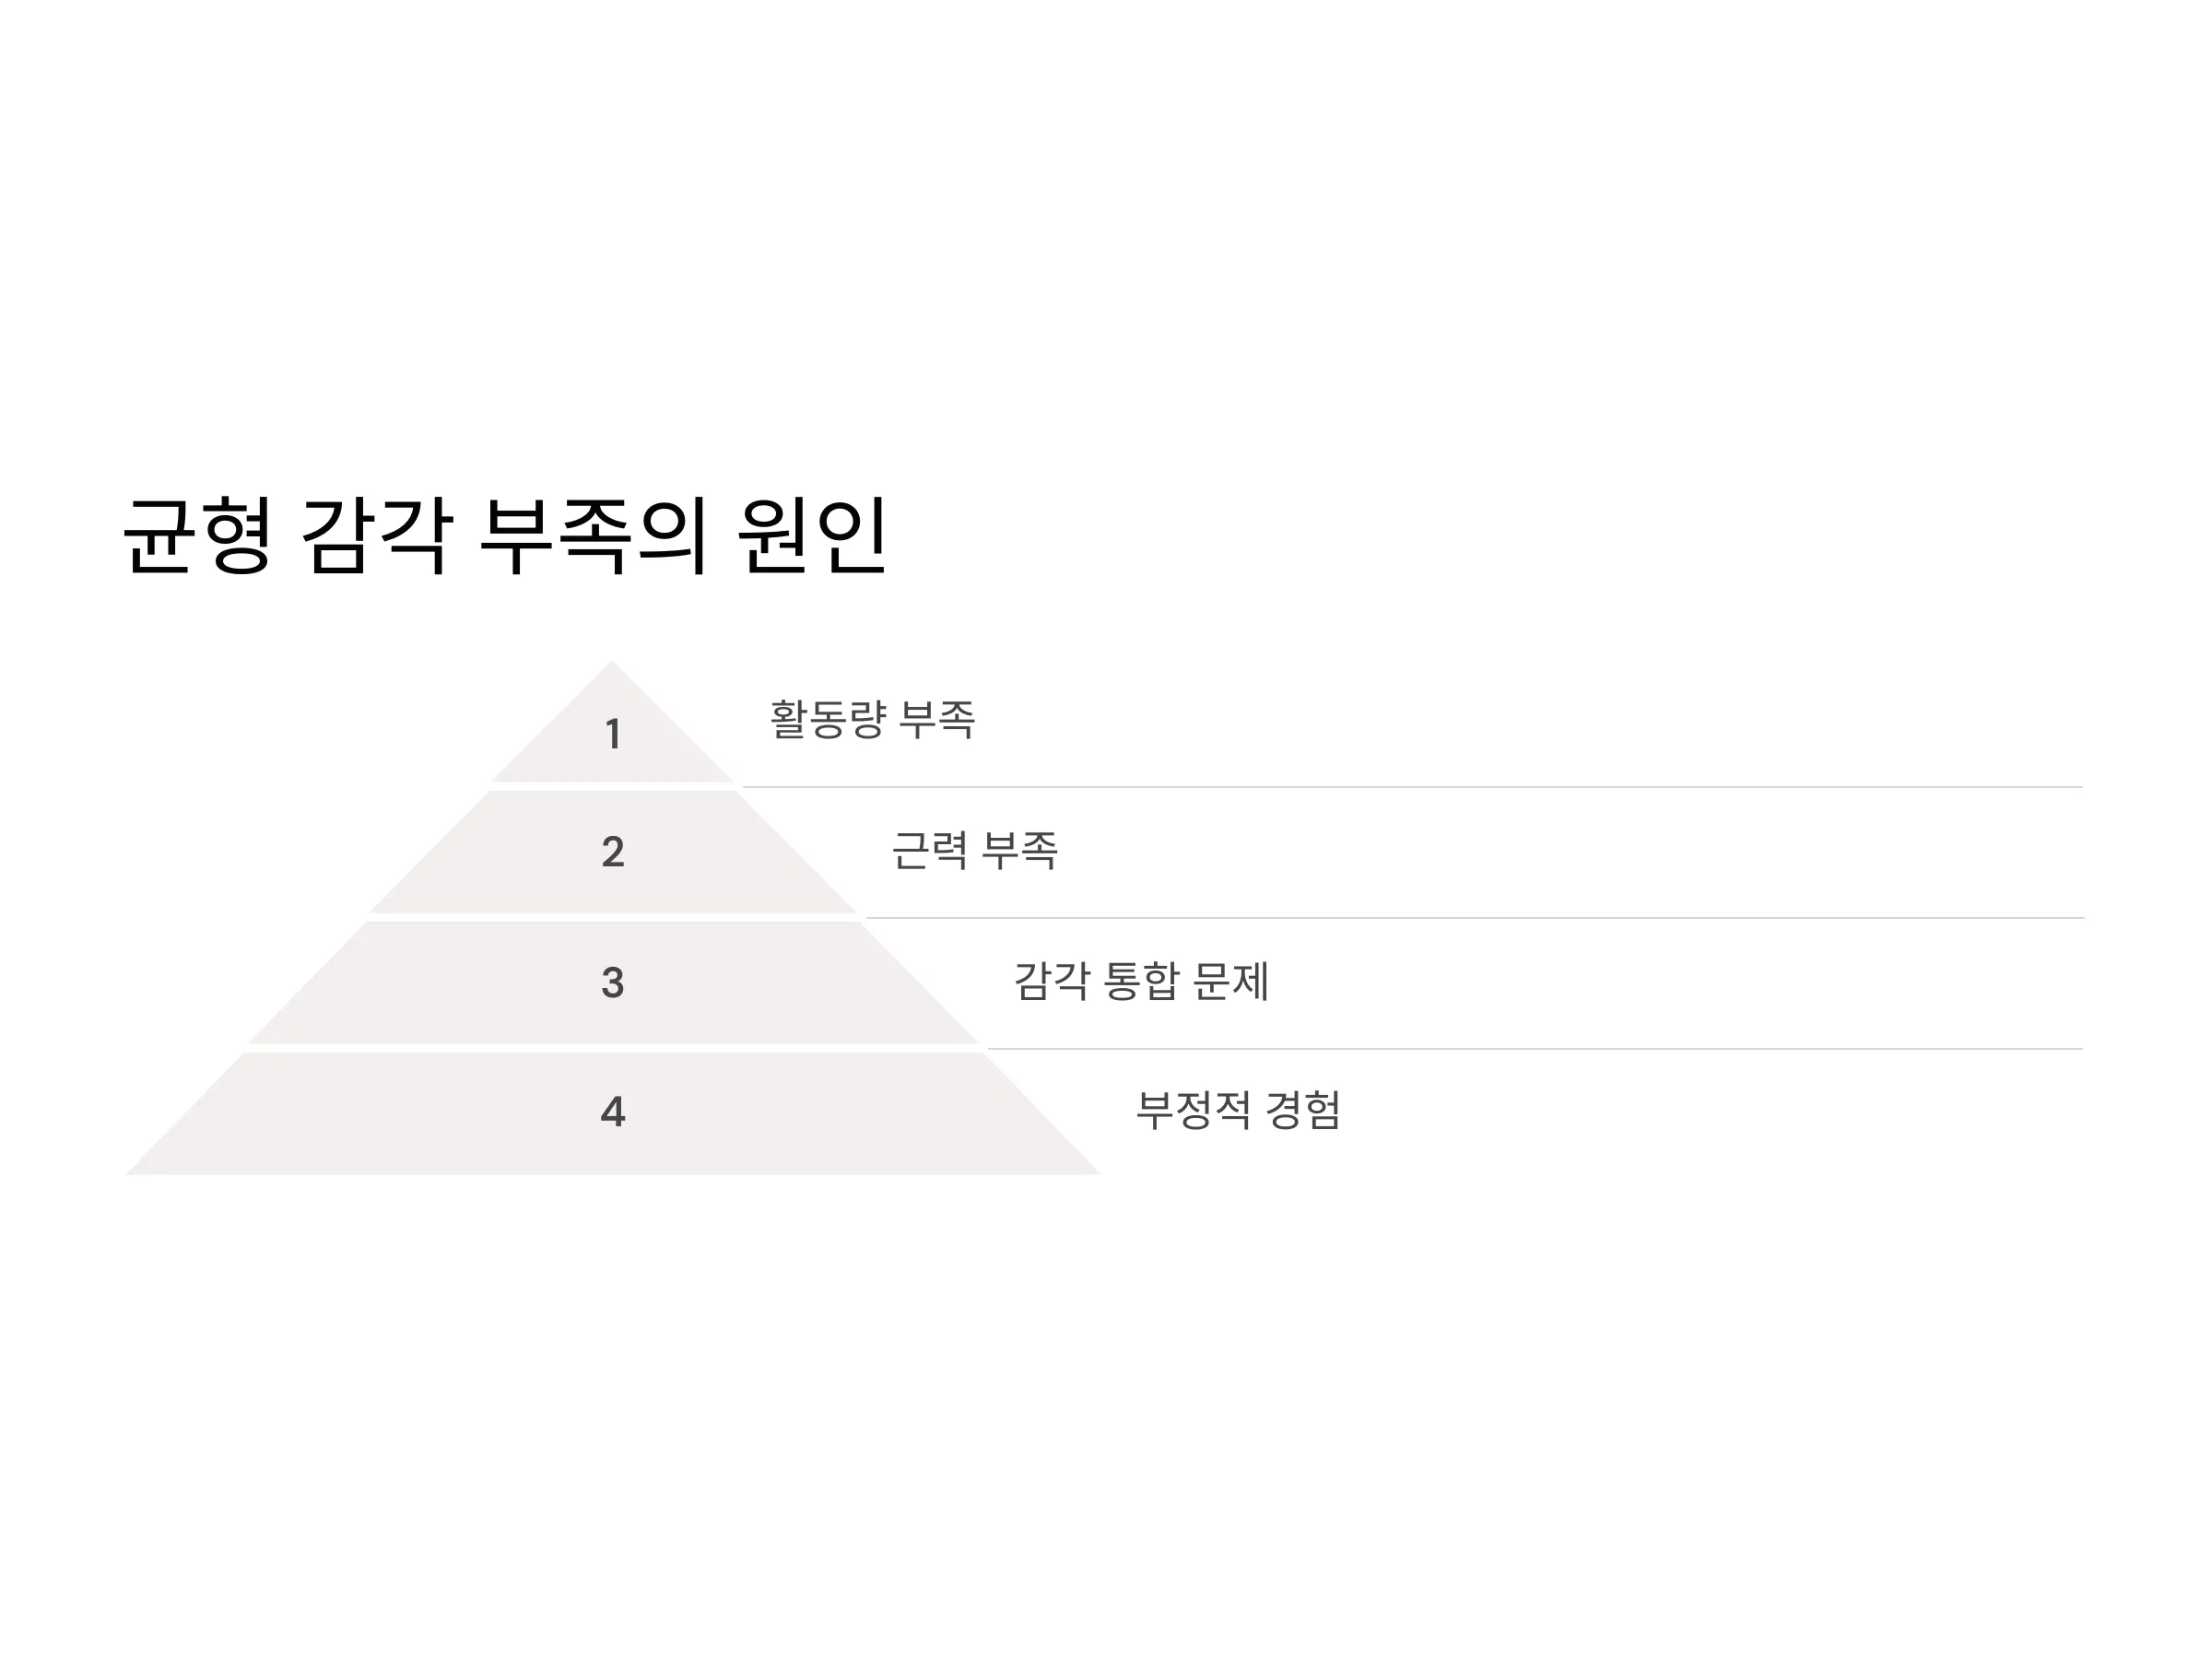Select the 근력 부족 label
The width and height of the screenshot is (2212, 1659).
click(x=974, y=850)
